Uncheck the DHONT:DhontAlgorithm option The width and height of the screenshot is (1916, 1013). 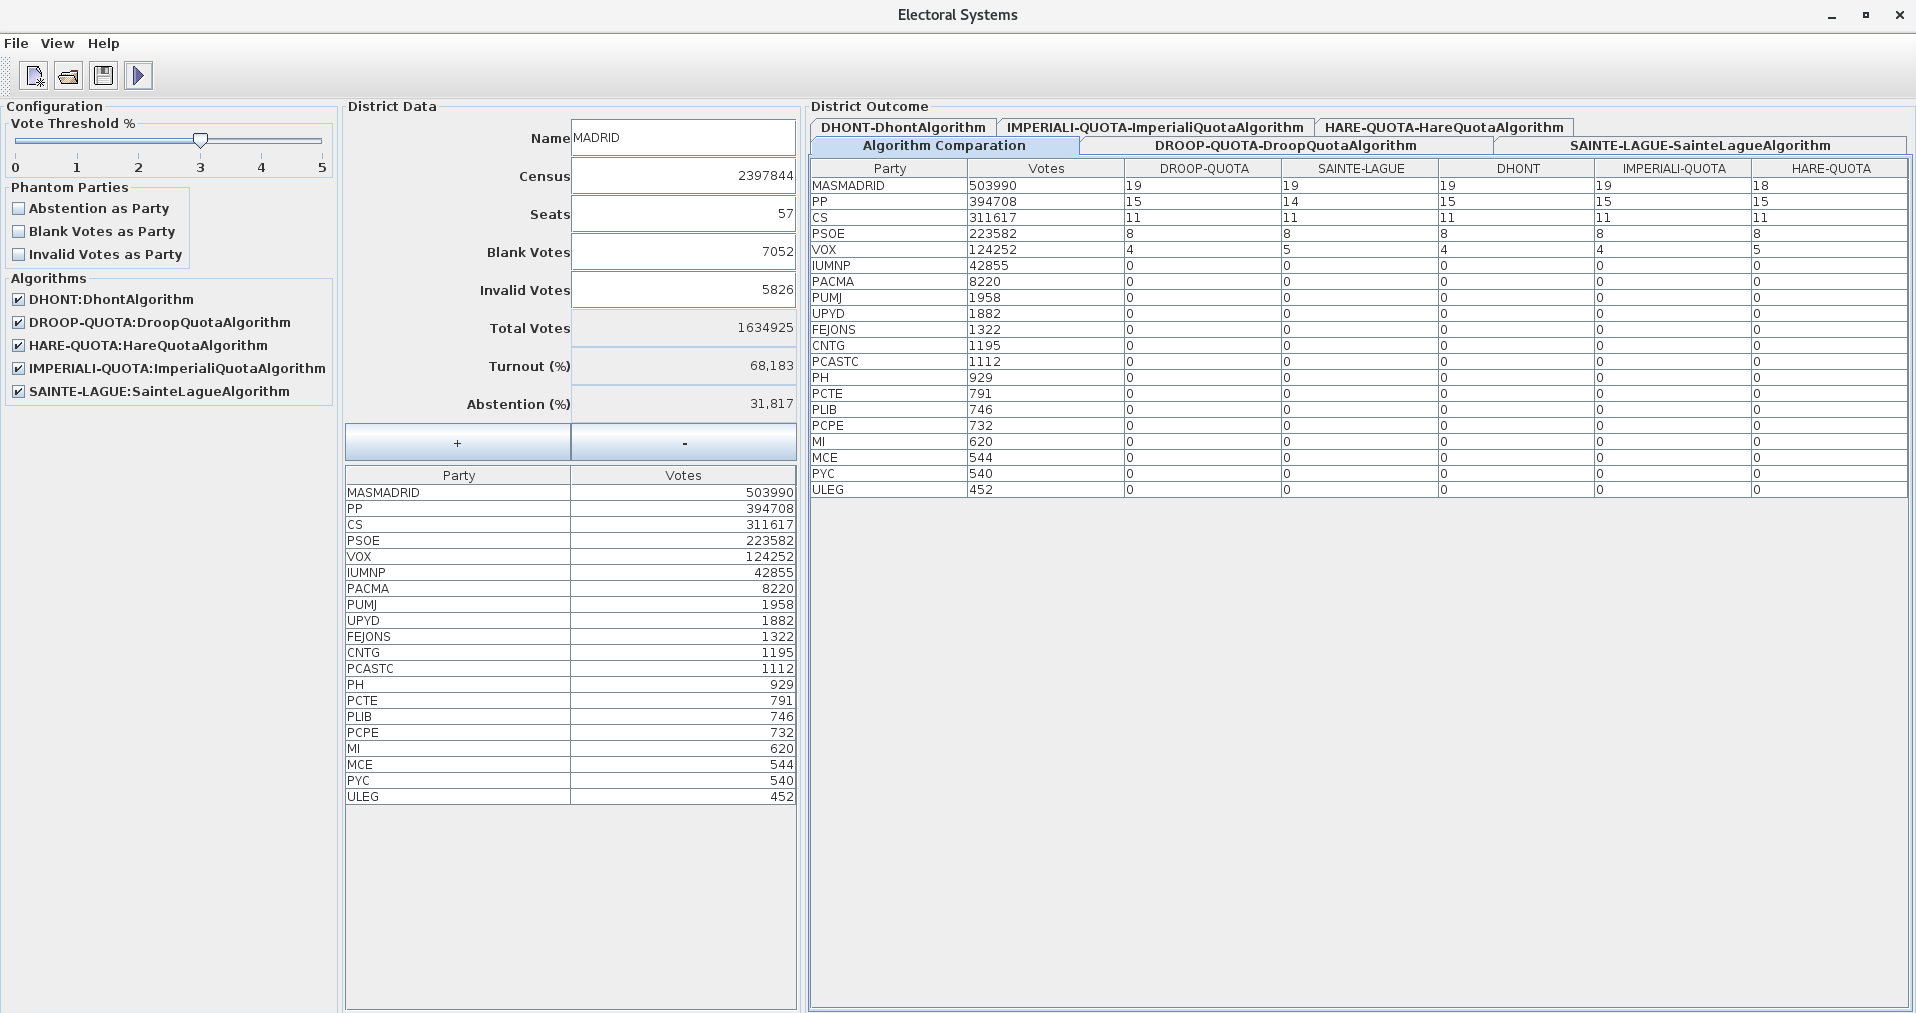click(18, 299)
